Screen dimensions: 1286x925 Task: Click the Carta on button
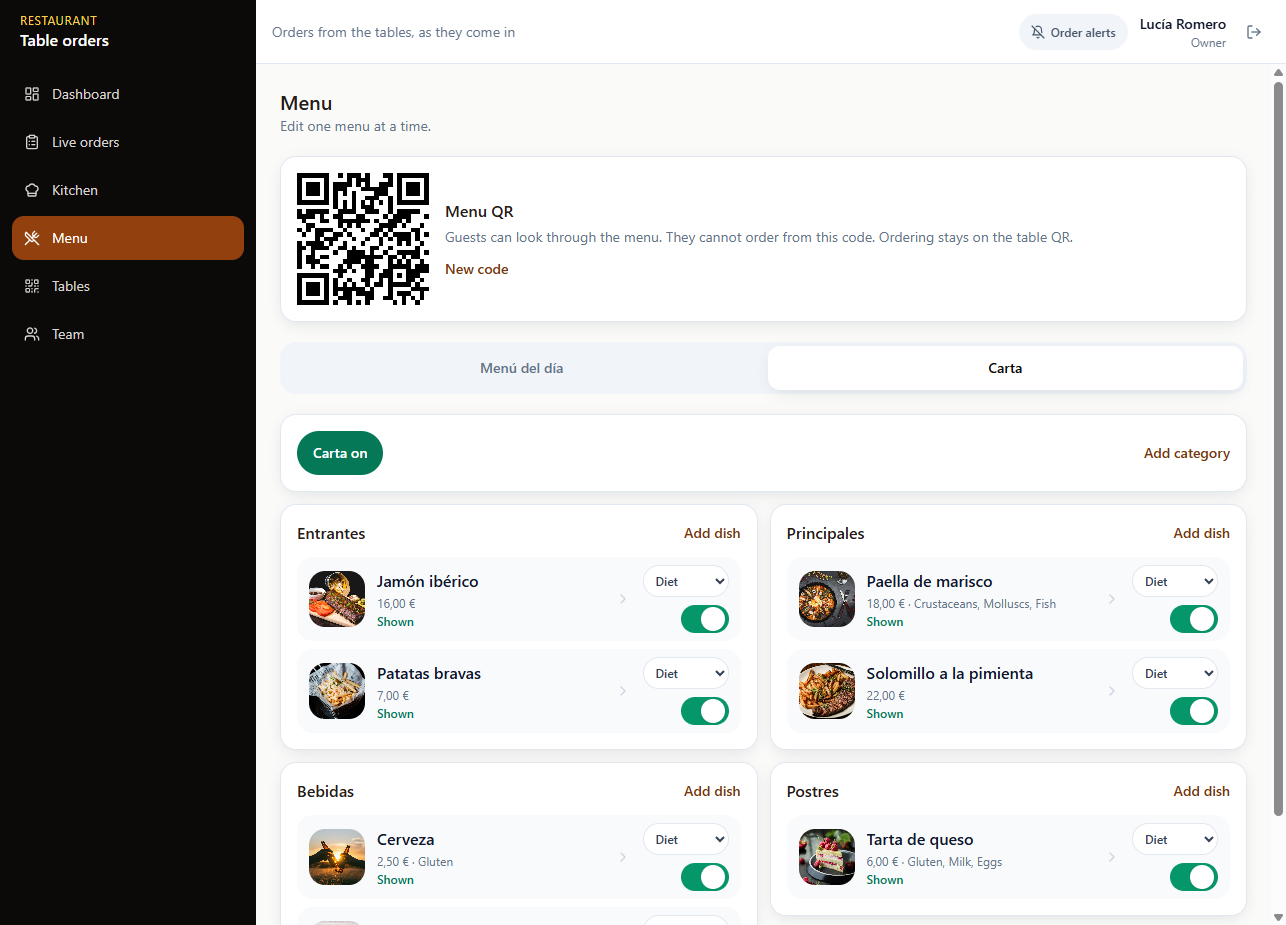[340, 453]
